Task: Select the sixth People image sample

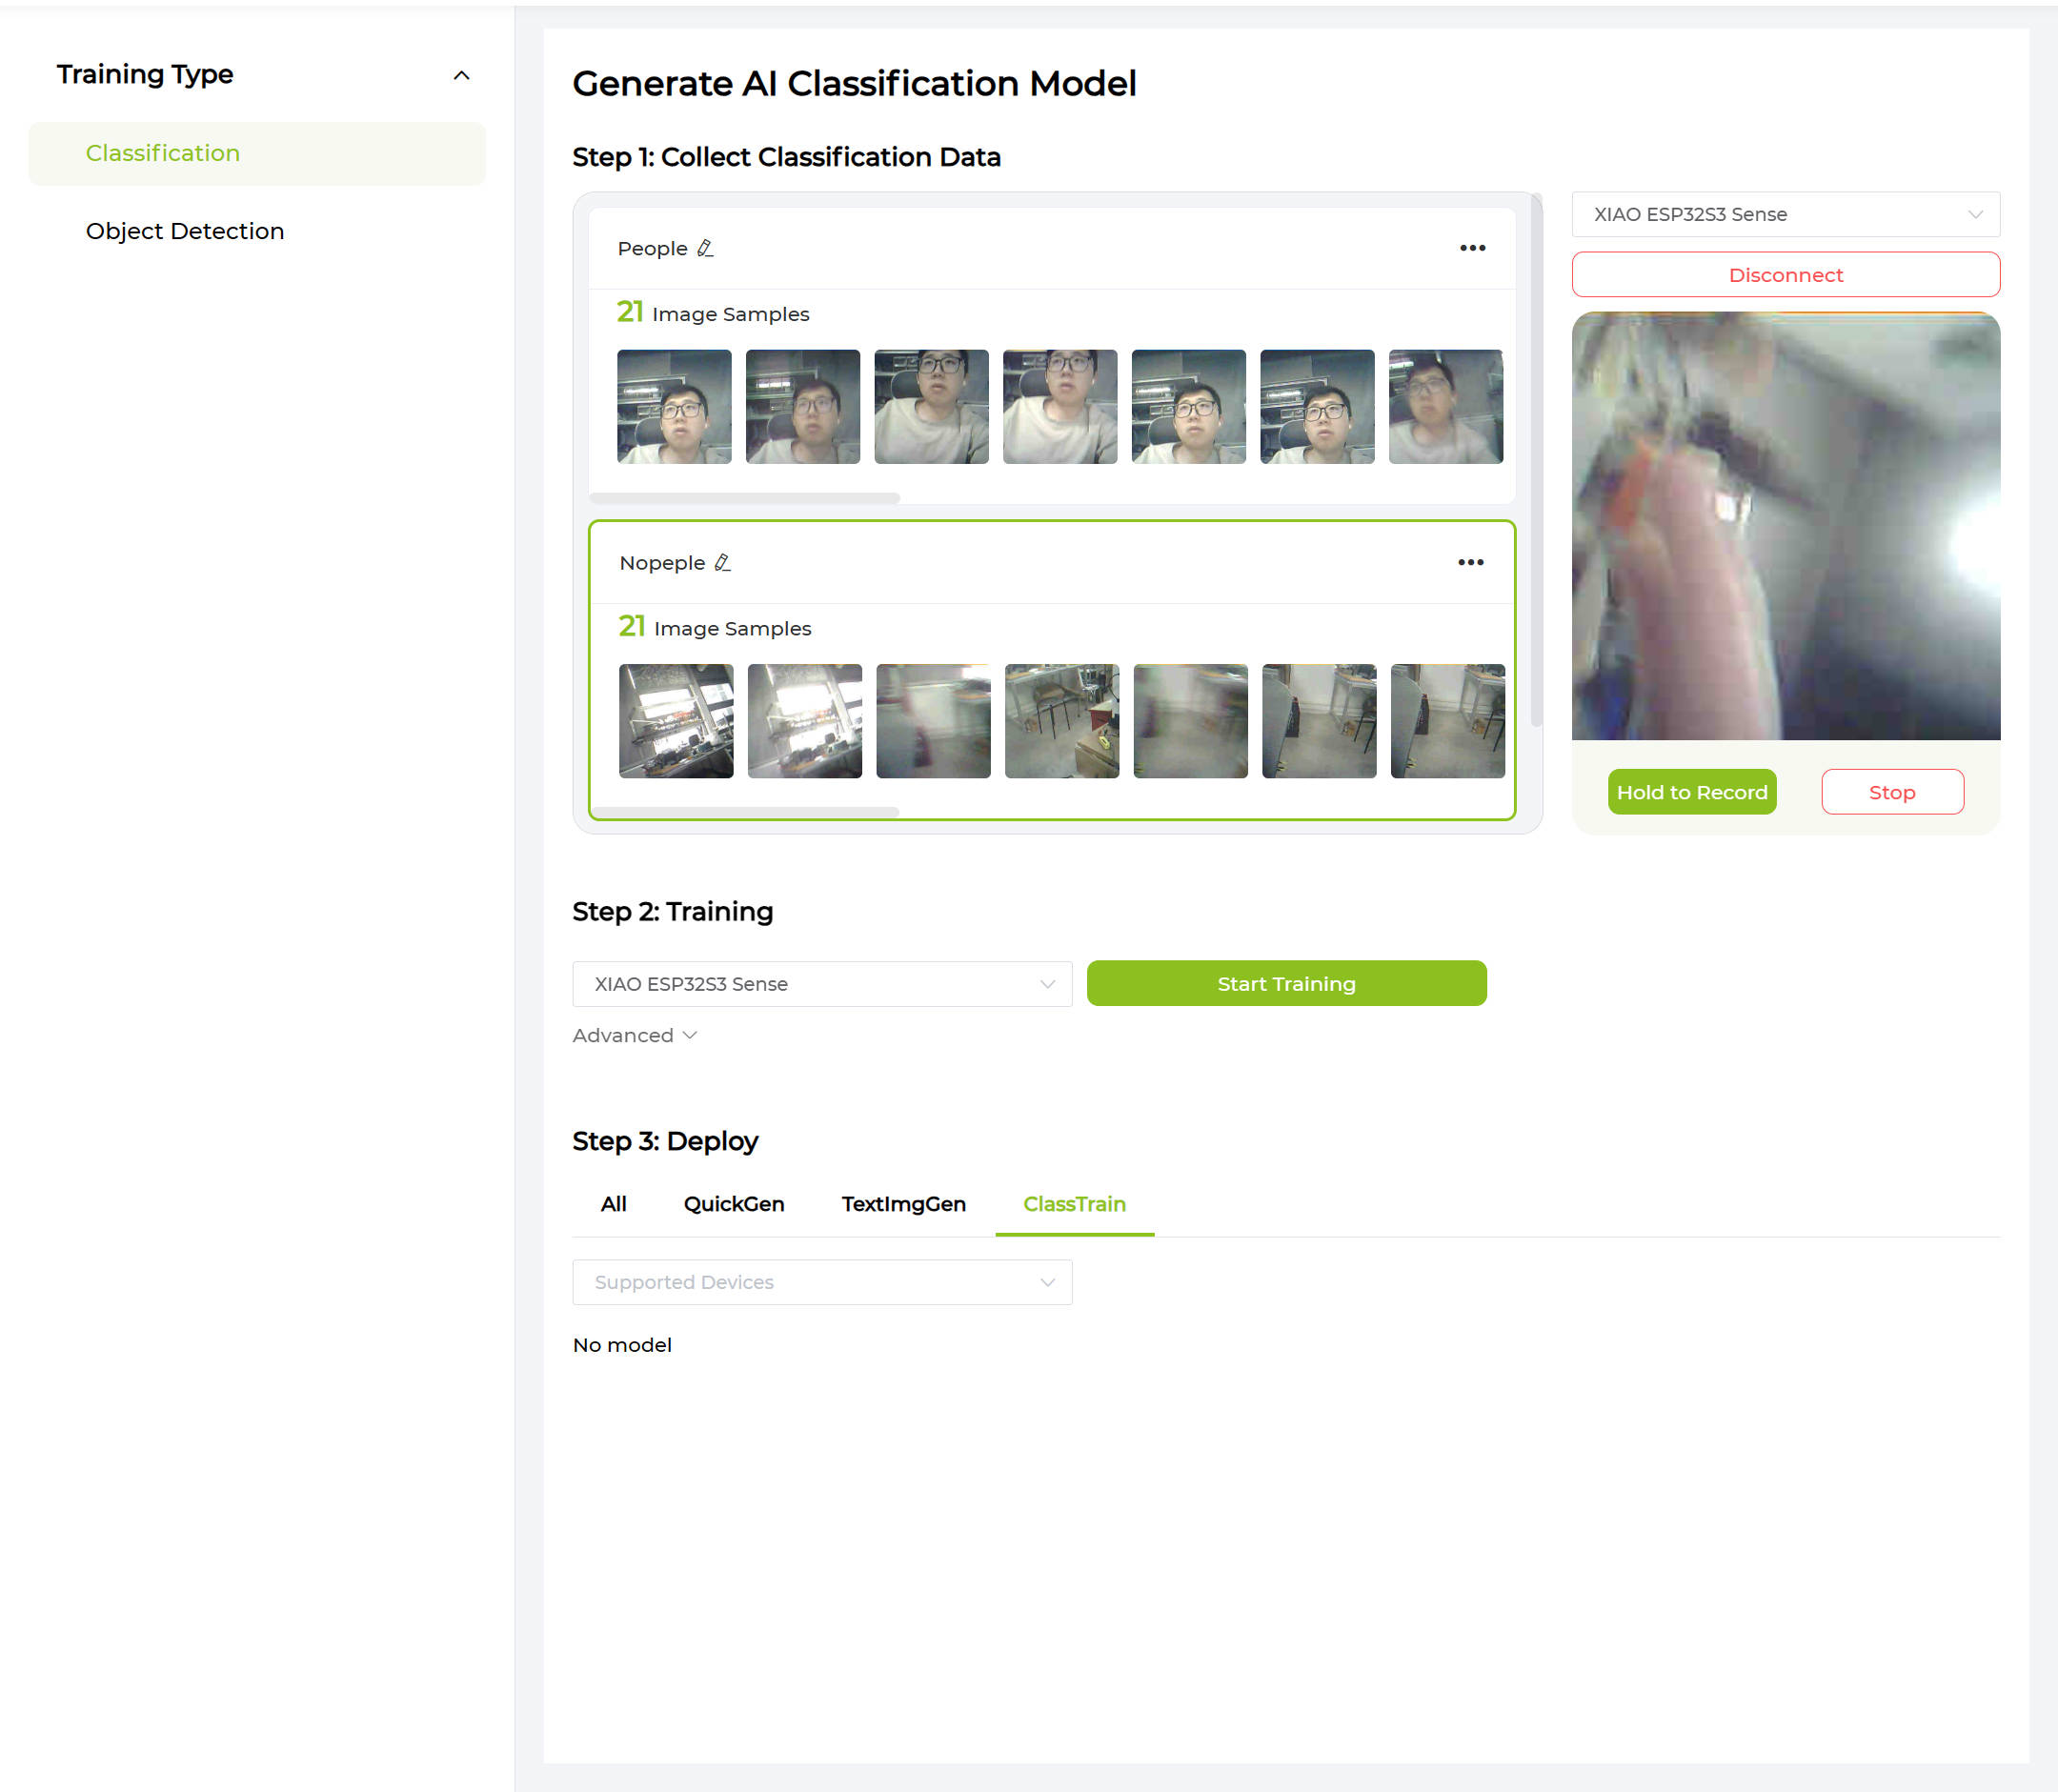Action: click(1317, 407)
